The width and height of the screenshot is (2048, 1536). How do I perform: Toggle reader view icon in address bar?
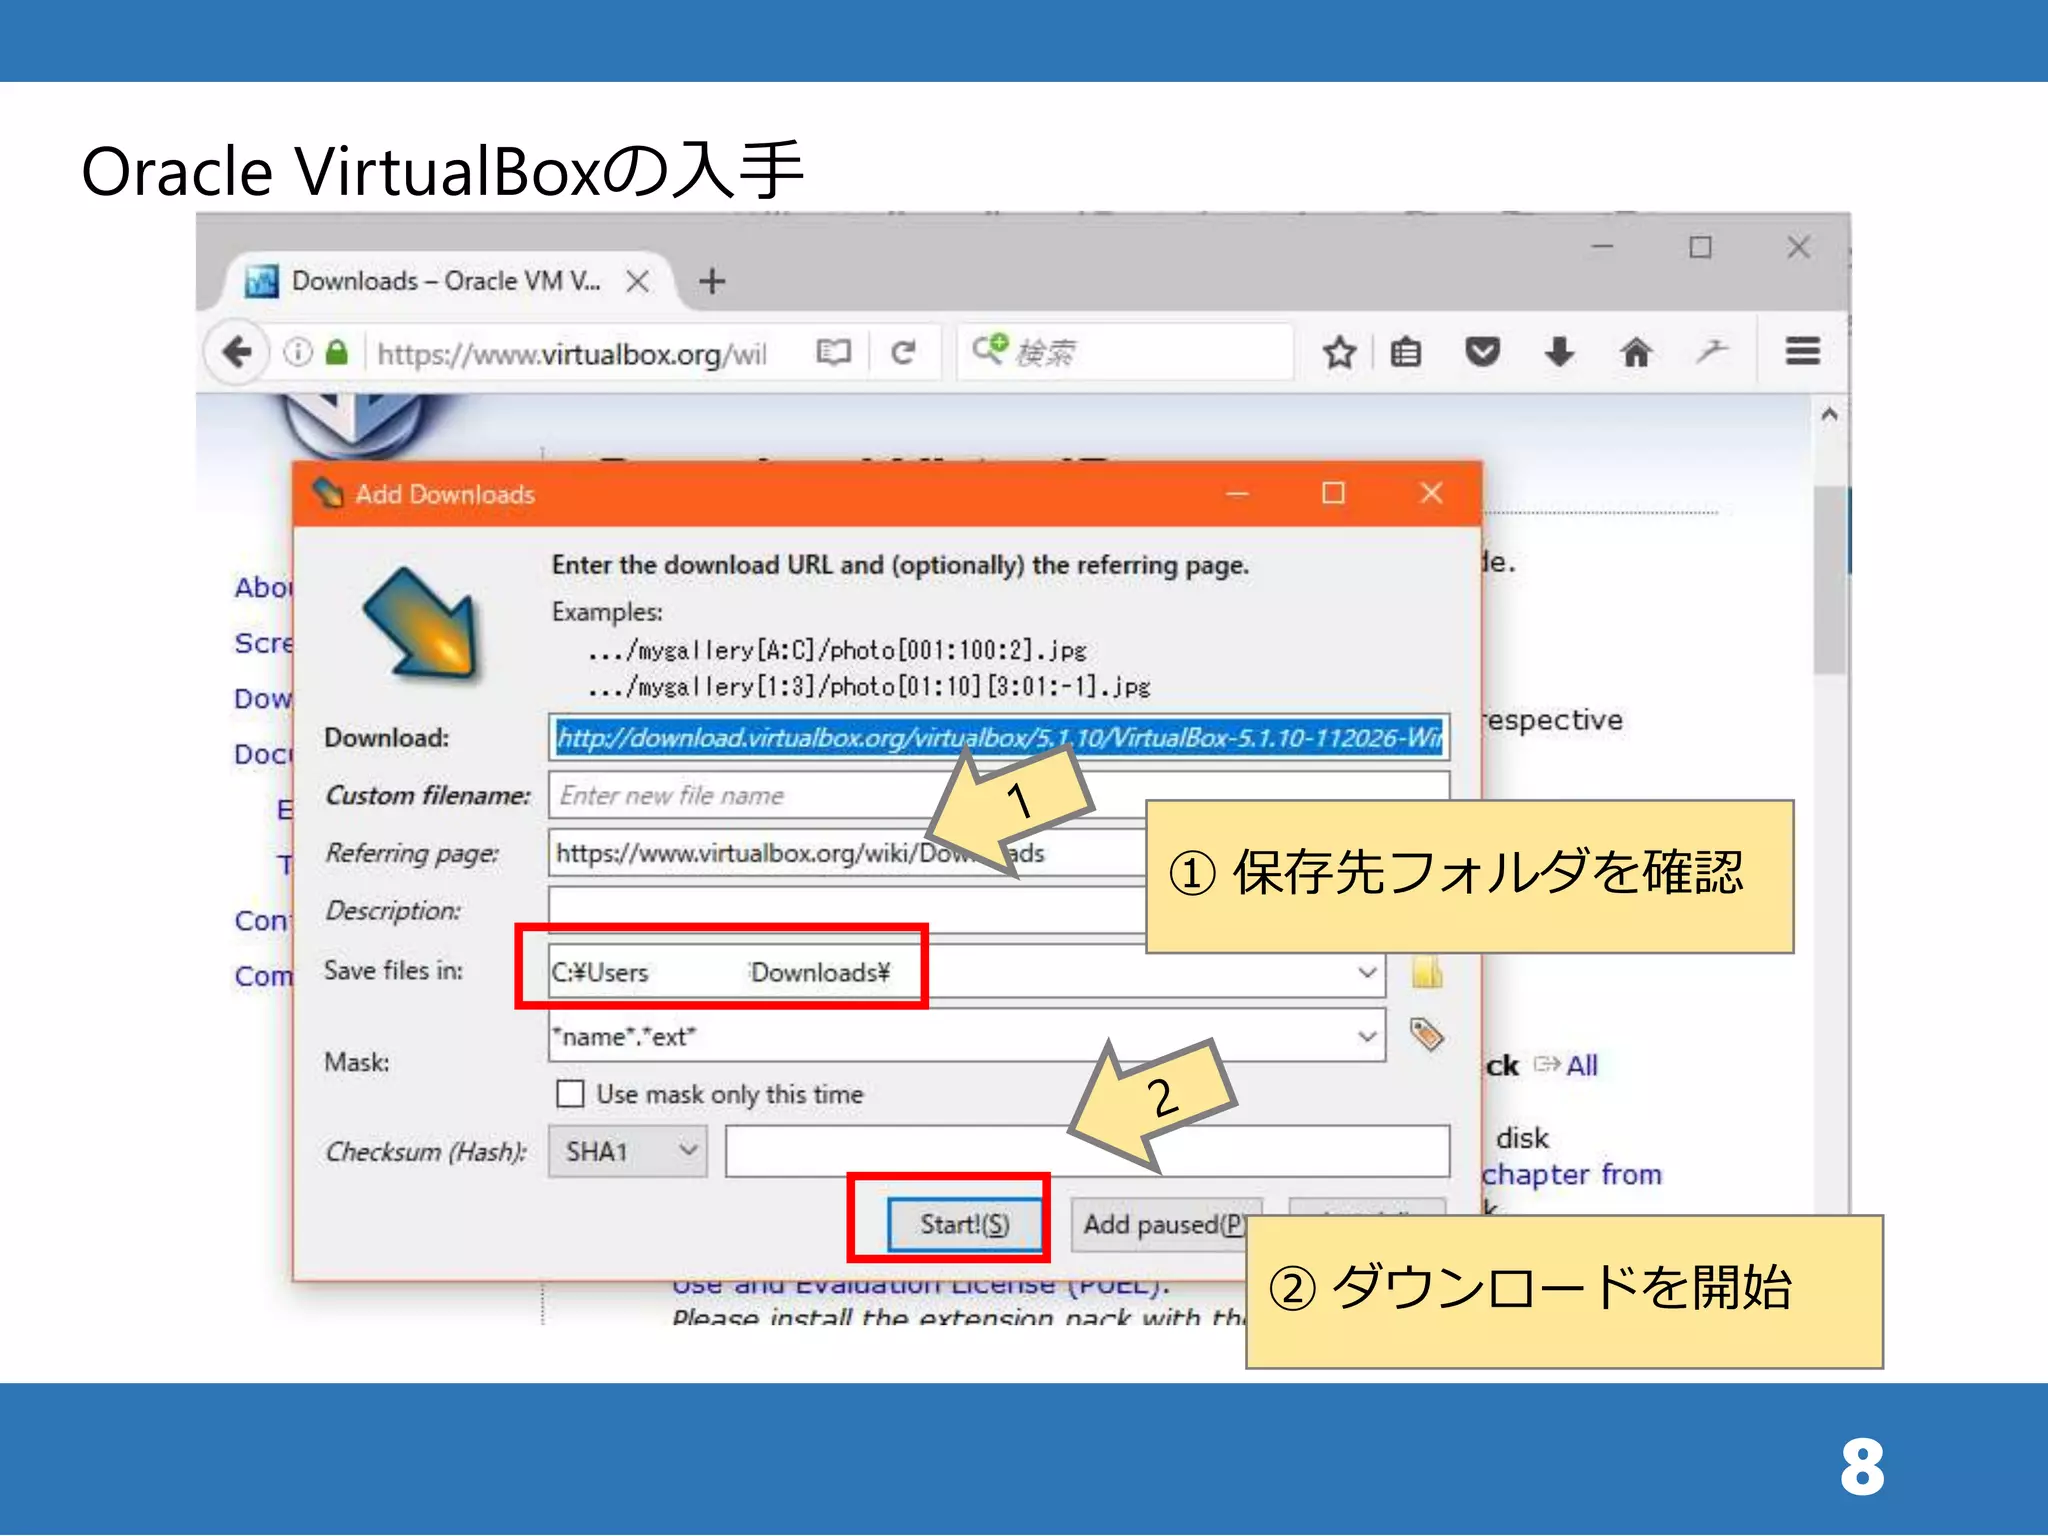pyautogui.click(x=833, y=352)
